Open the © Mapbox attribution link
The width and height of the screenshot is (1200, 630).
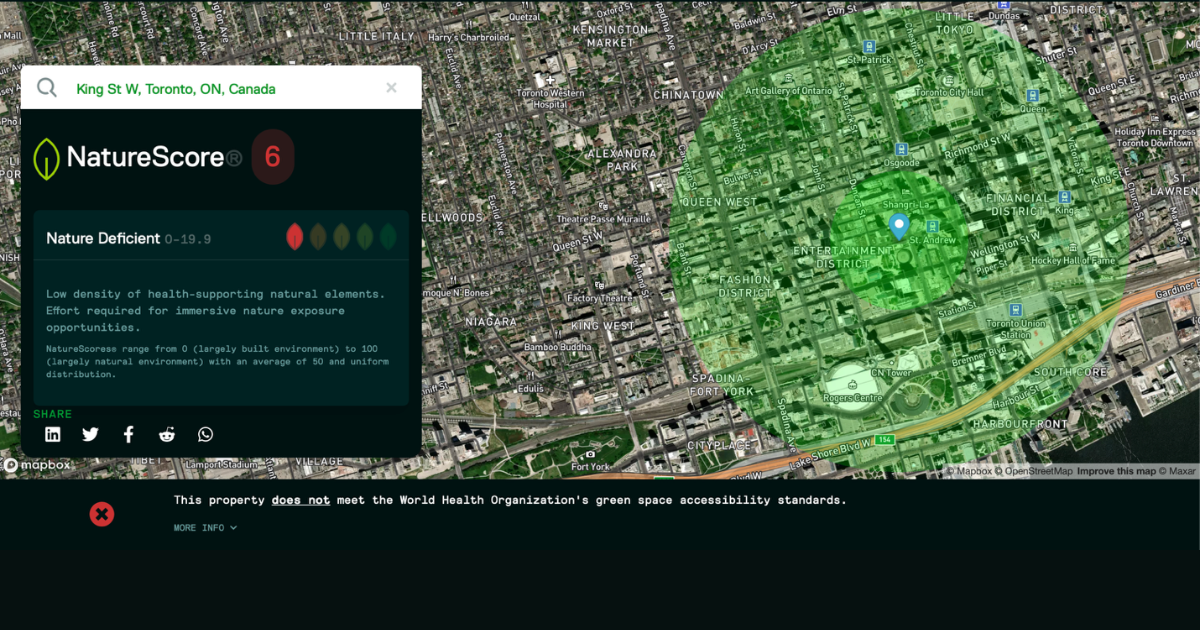[969, 471]
